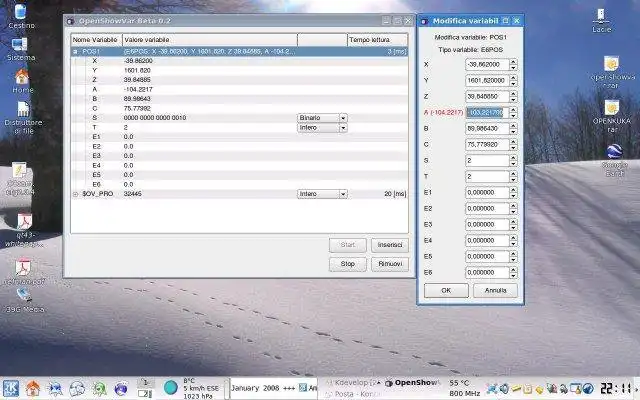Confirm with OK in Modifica variabili

(x=446, y=291)
